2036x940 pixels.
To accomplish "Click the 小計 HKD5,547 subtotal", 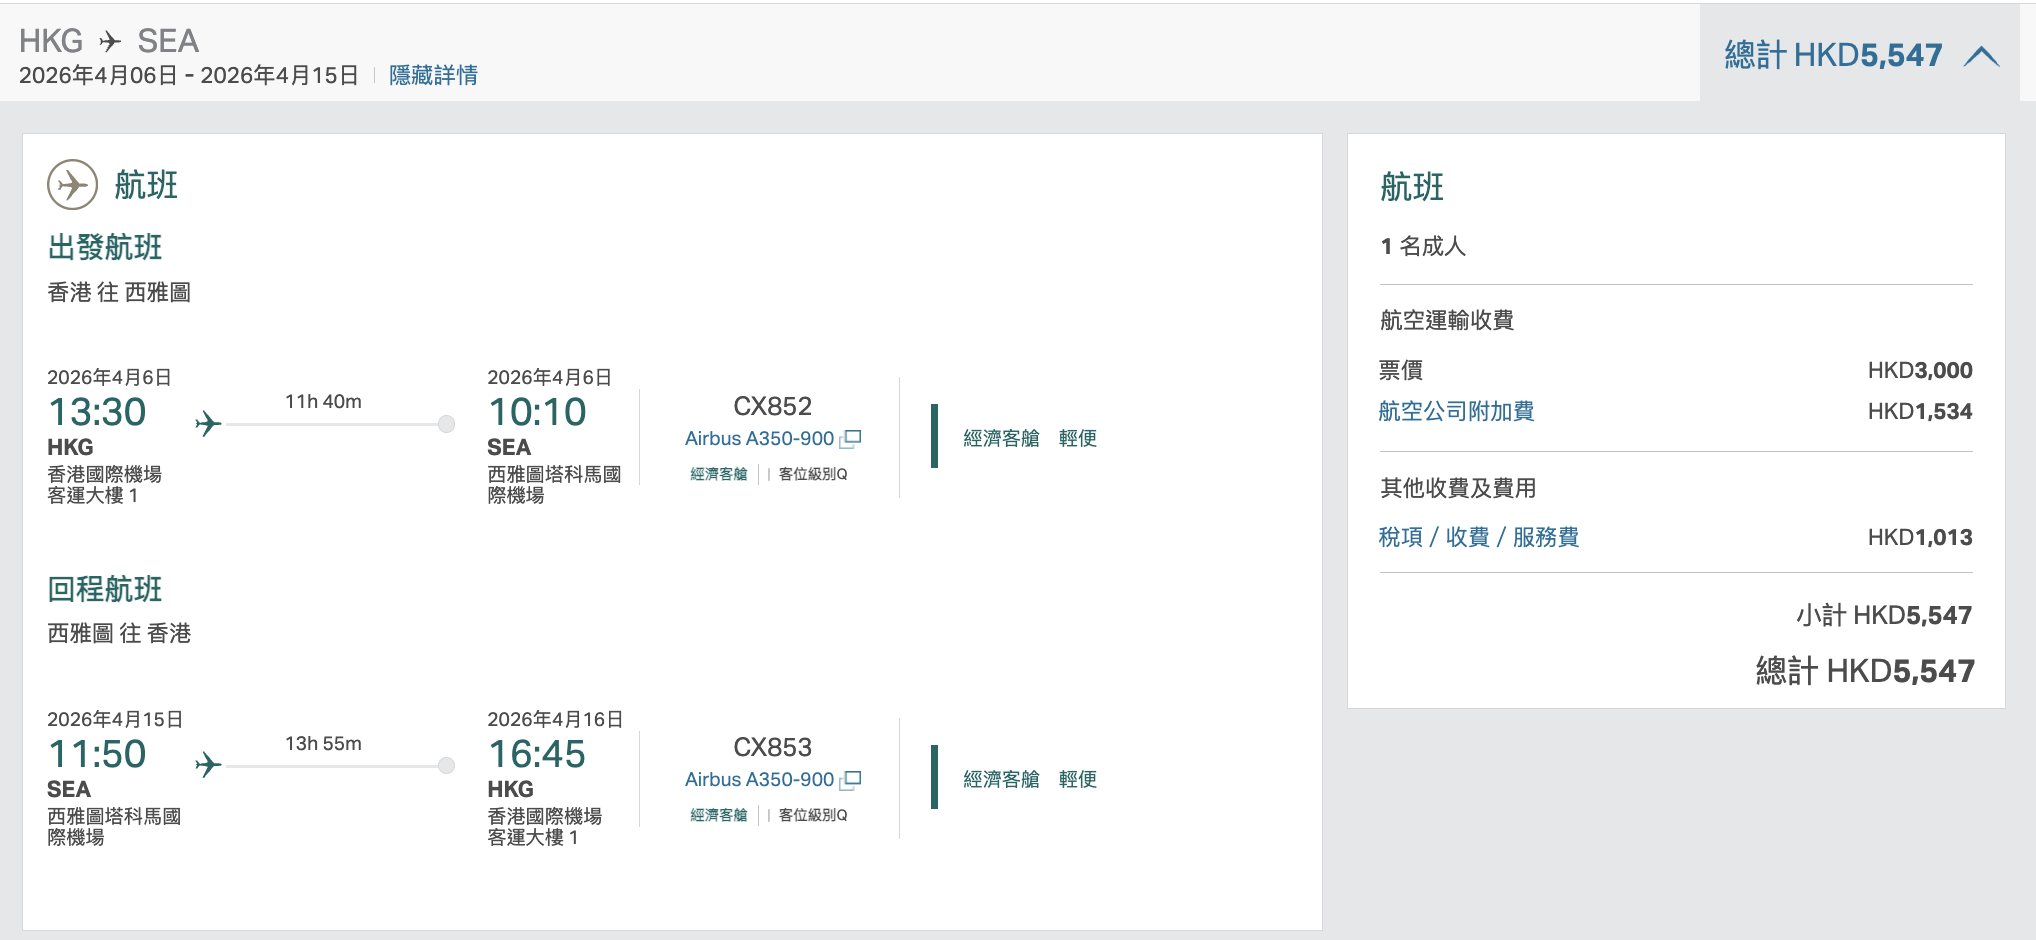I will pos(1884,615).
